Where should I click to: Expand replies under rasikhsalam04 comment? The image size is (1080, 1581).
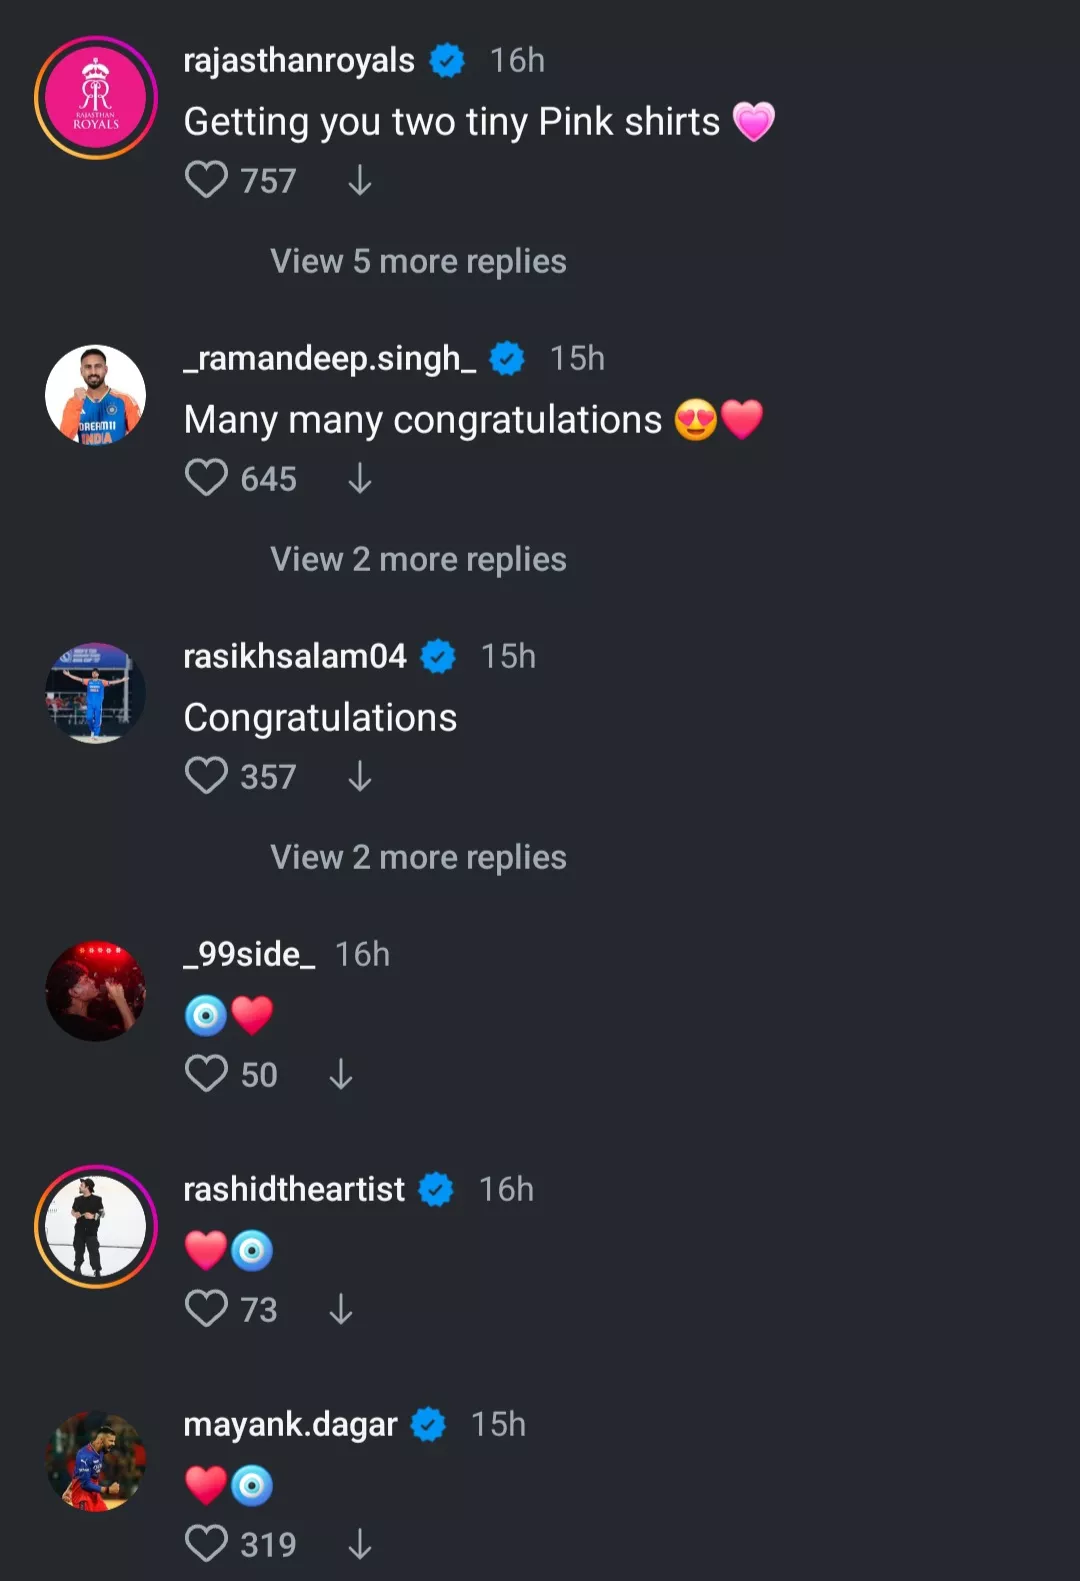pyautogui.click(x=418, y=858)
